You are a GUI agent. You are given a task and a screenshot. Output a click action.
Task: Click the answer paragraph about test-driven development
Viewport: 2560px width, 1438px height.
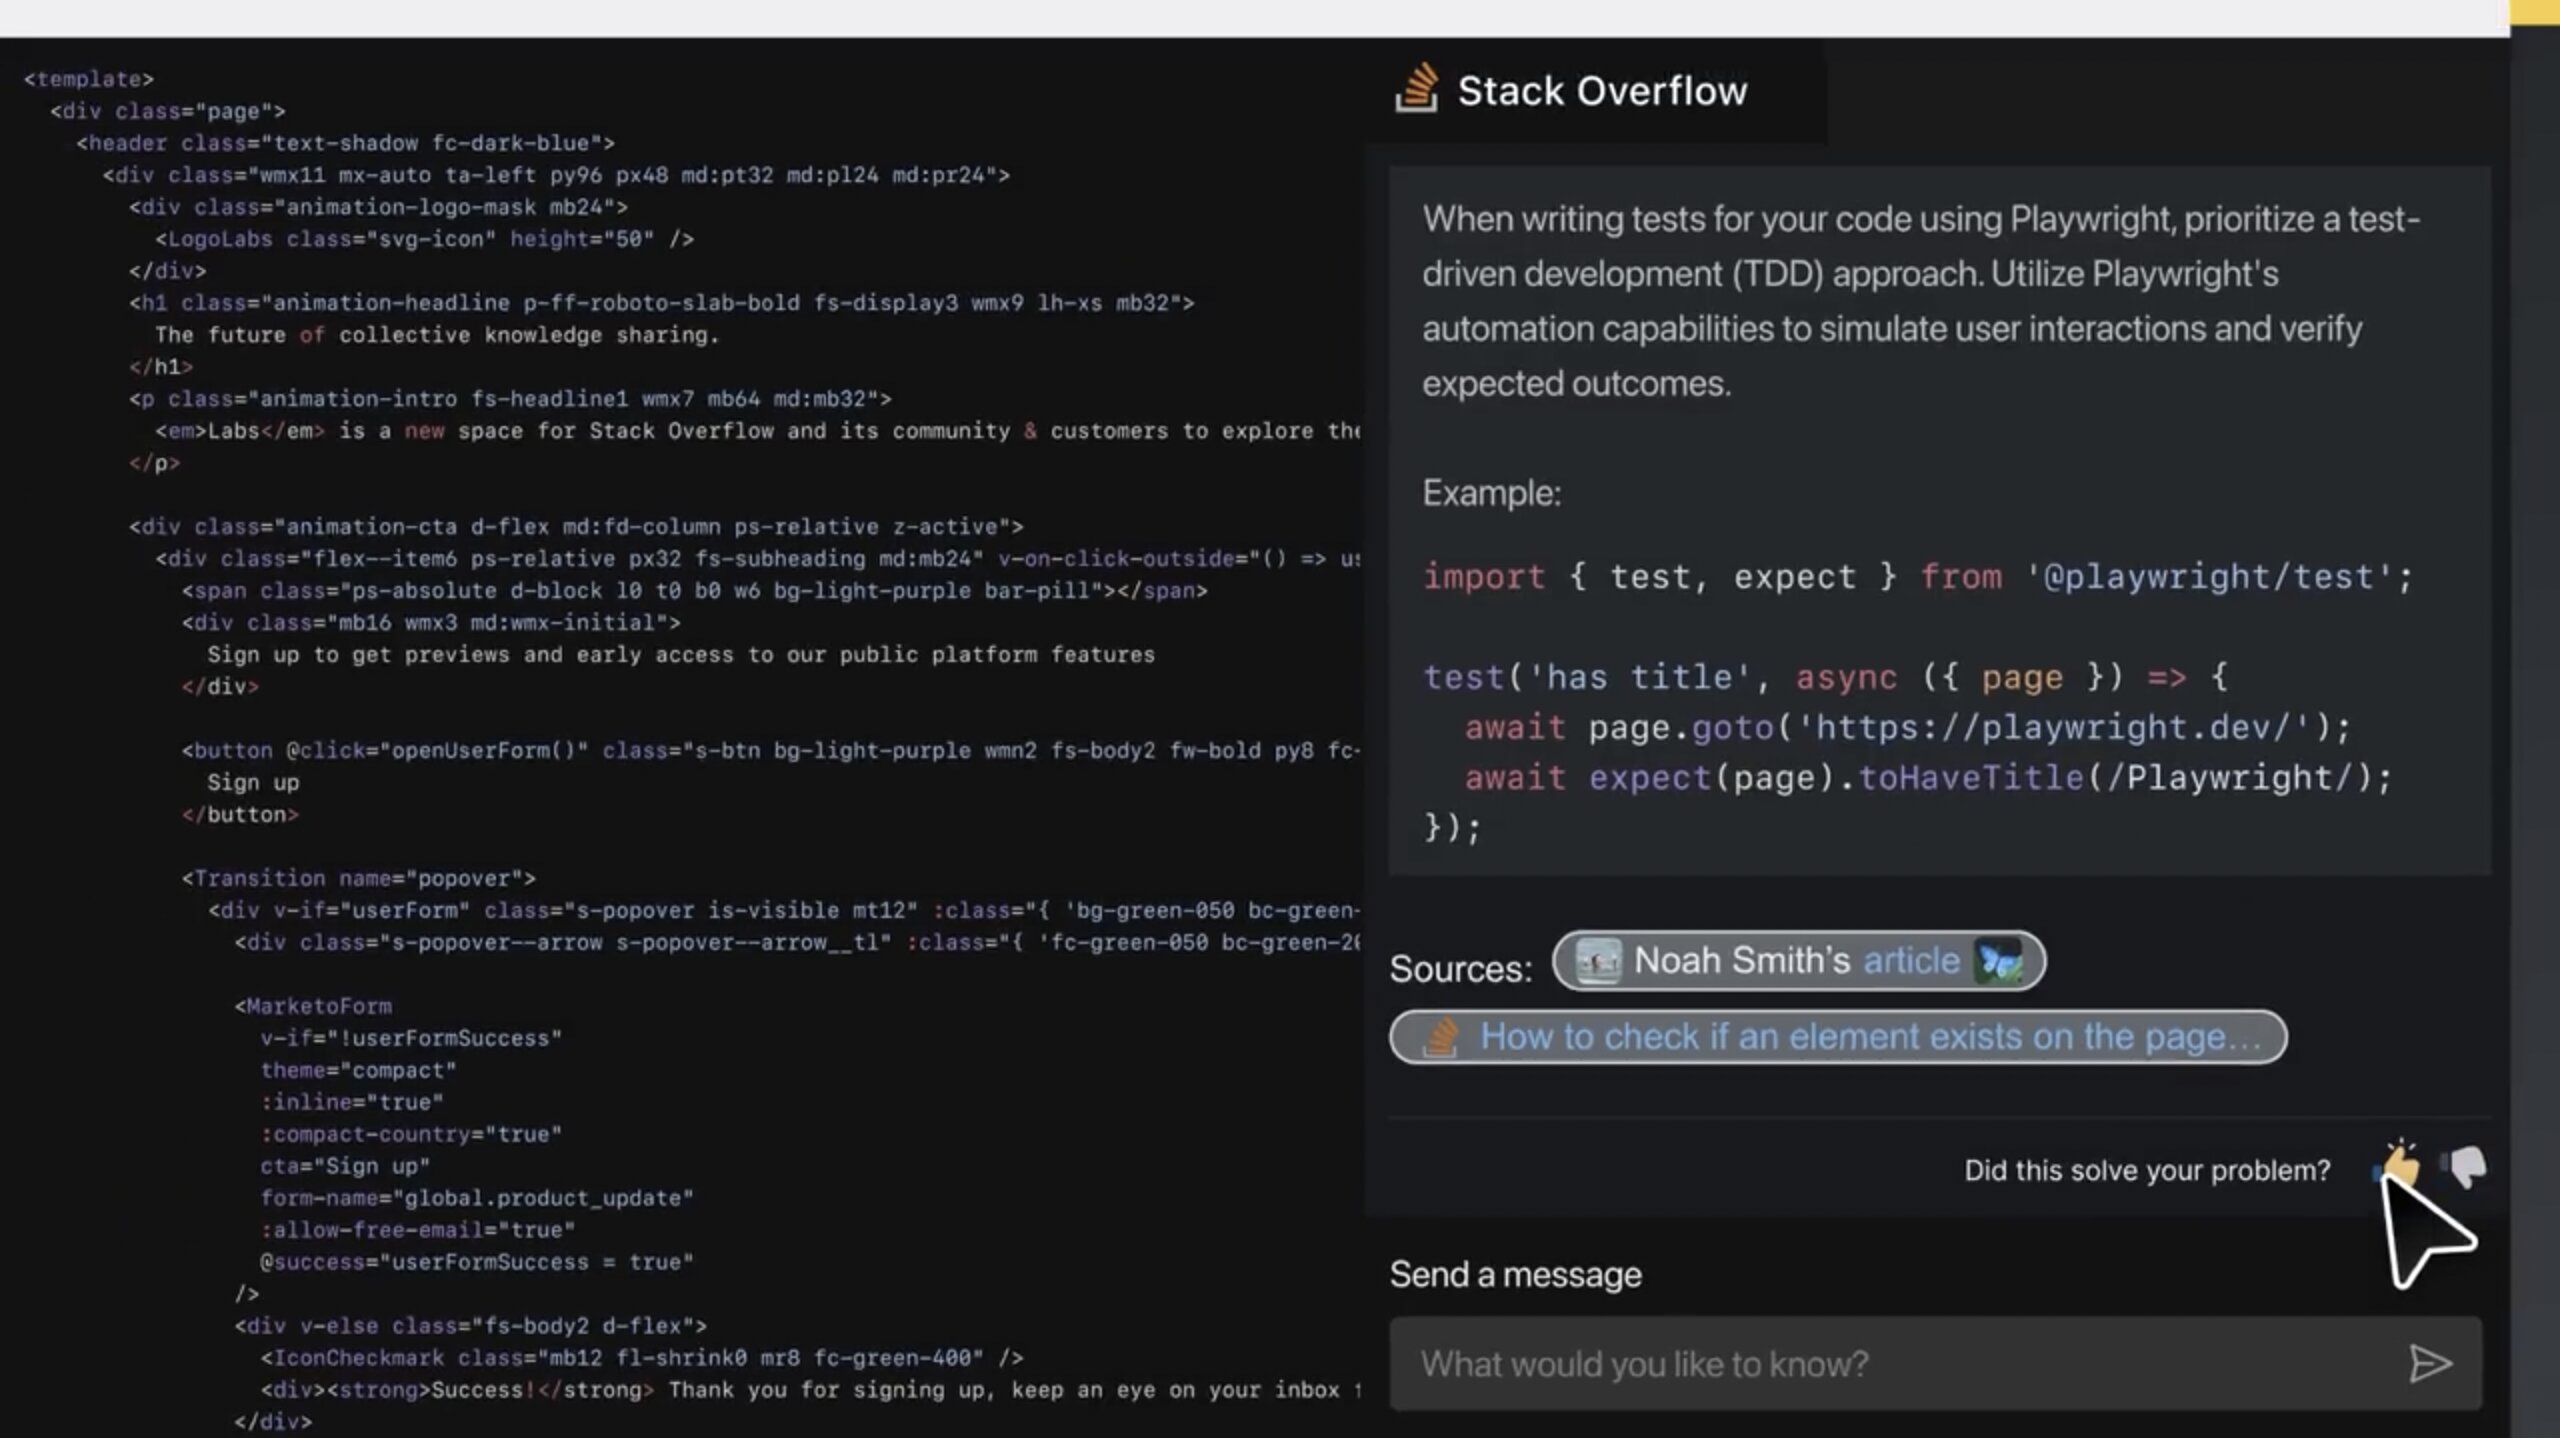(1921, 301)
